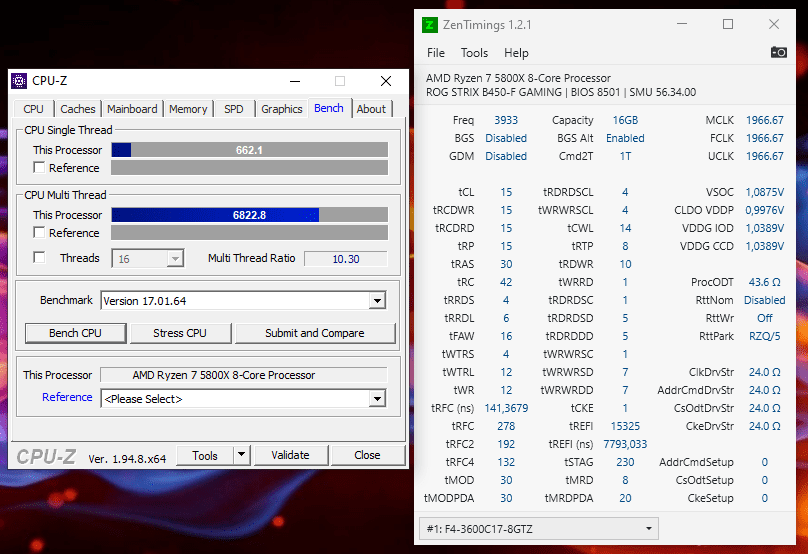808x554 pixels.
Task: Click the RttPark value RZQ/5
Action: point(765,336)
